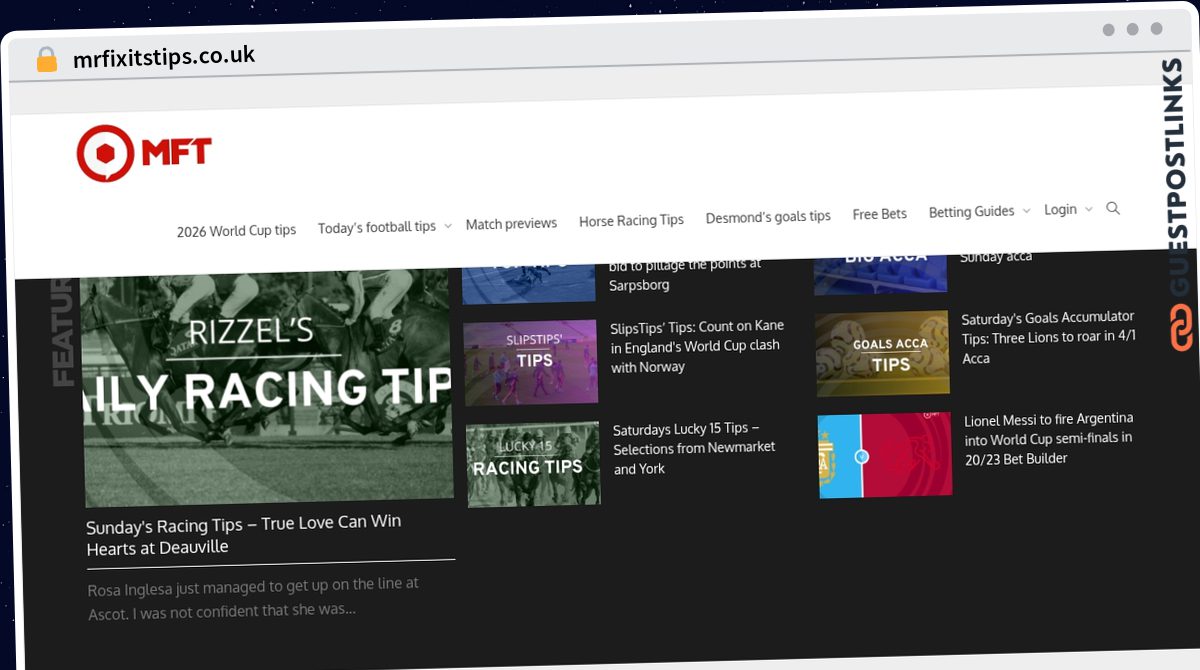
Task: Click the Goals Acca Tips thumbnail
Action: click(x=883, y=353)
